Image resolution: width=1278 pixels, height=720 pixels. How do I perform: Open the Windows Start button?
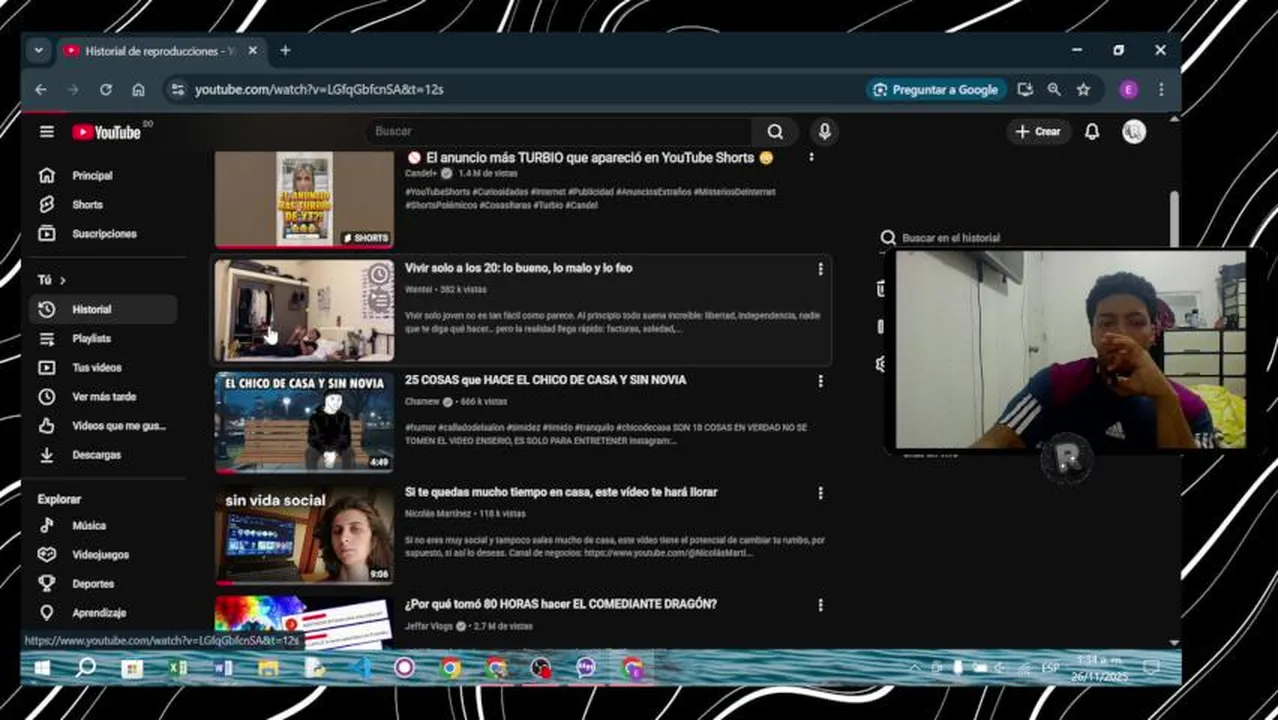click(42, 667)
